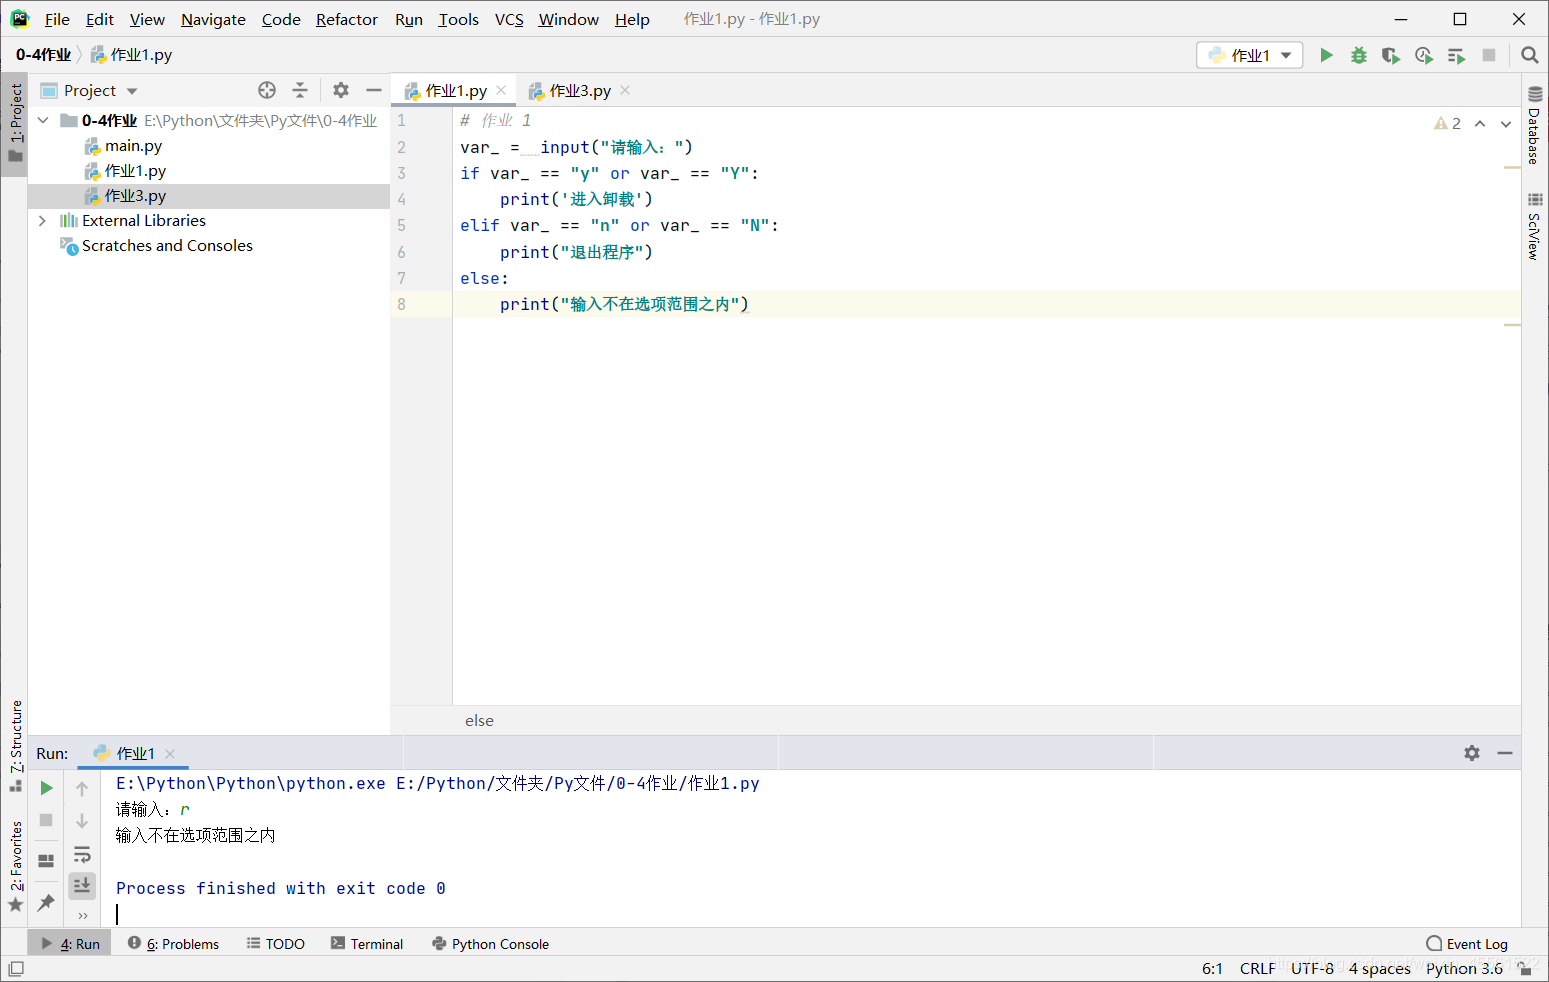The image size is (1549, 982).
Task: Run the 作业1 configuration from the top toolbar
Action: pos(1326,55)
